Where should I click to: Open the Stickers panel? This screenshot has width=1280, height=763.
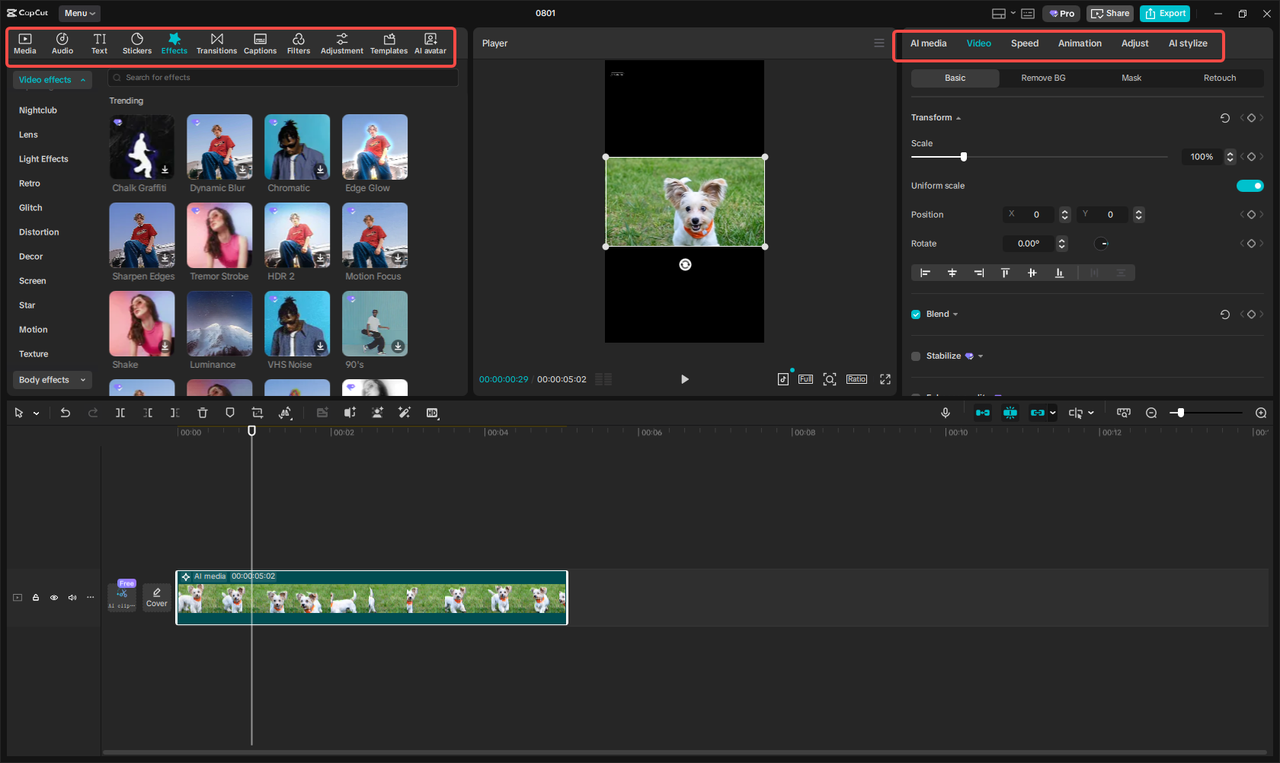(x=137, y=43)
